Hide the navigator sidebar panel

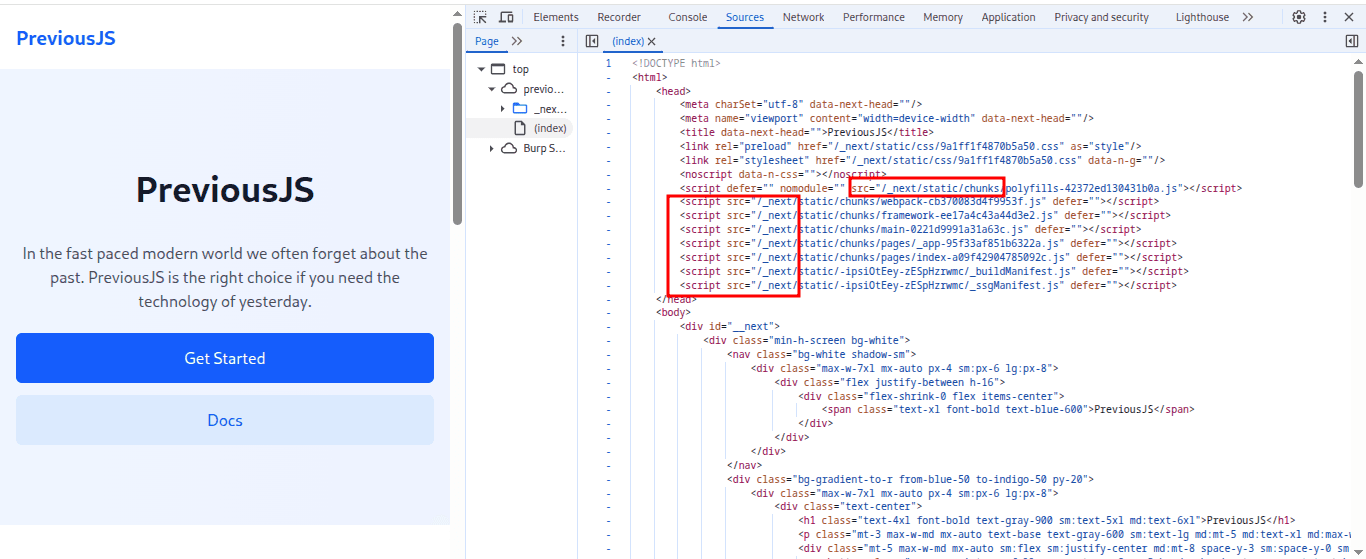click(592, 41)
